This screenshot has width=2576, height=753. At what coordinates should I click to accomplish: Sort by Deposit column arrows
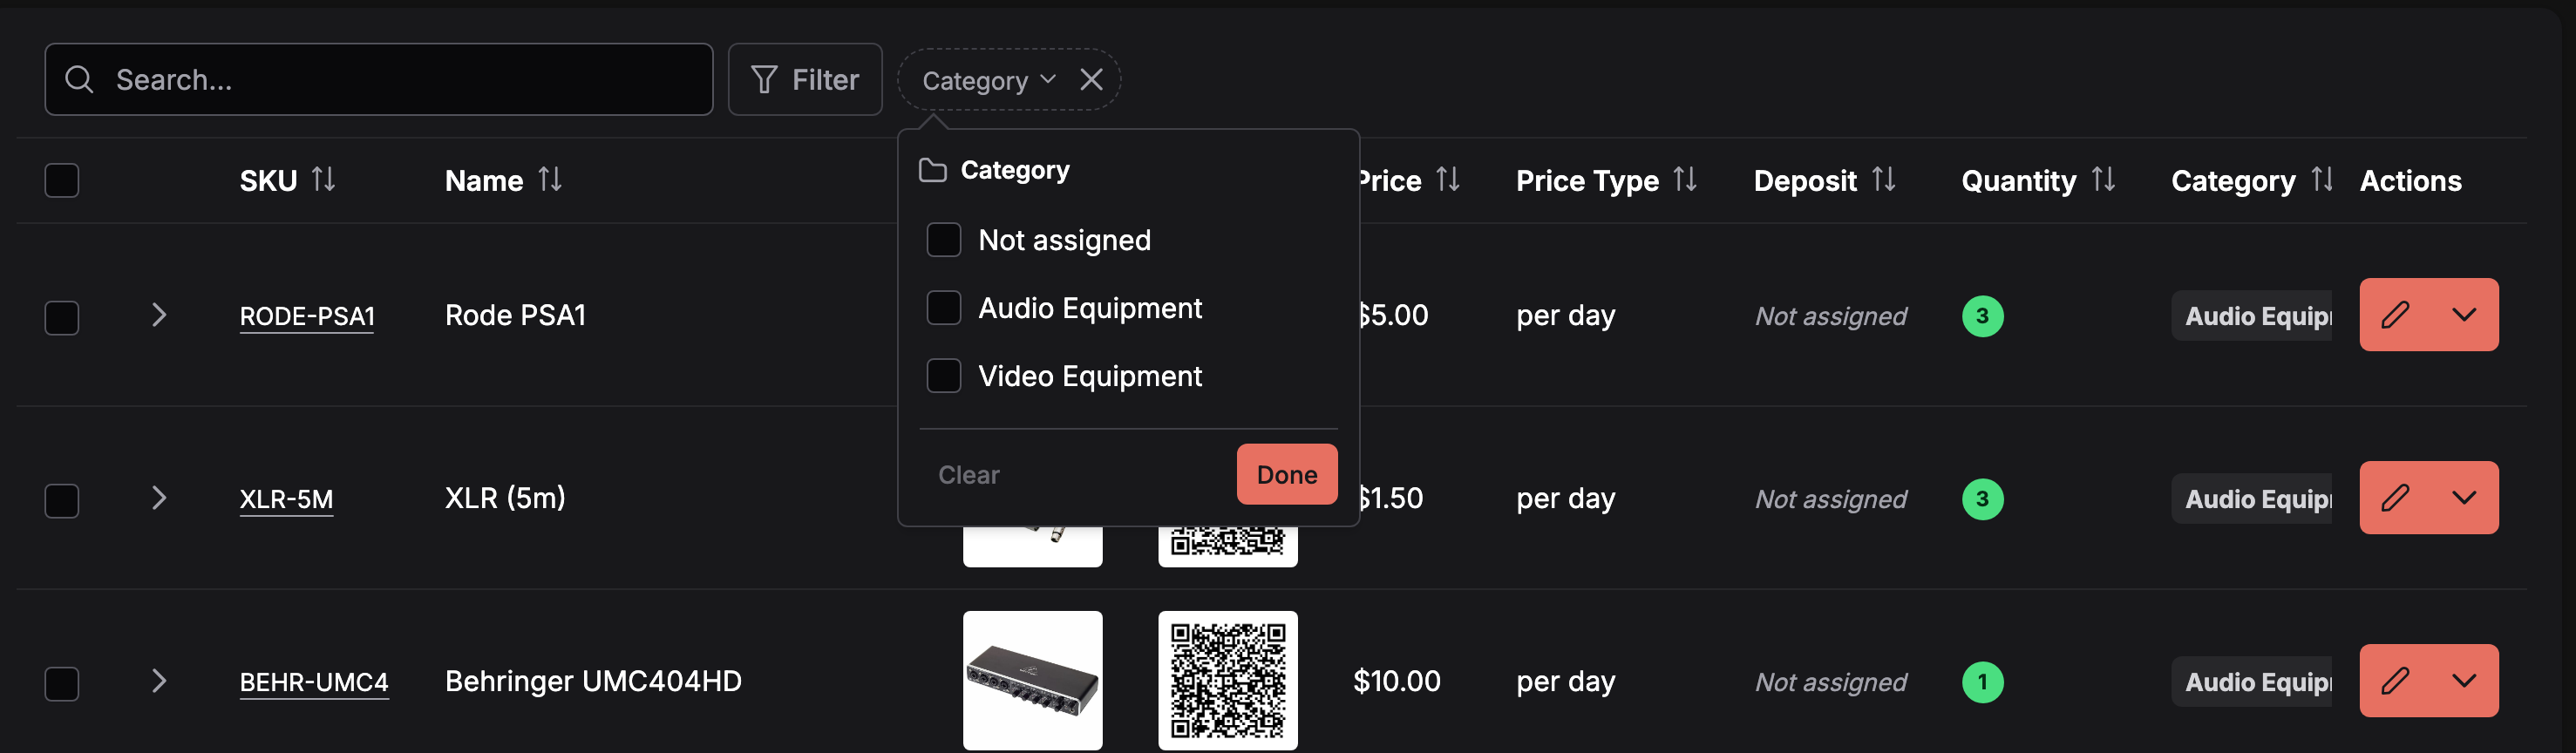pyautogui.click(x=1884, y=180)
